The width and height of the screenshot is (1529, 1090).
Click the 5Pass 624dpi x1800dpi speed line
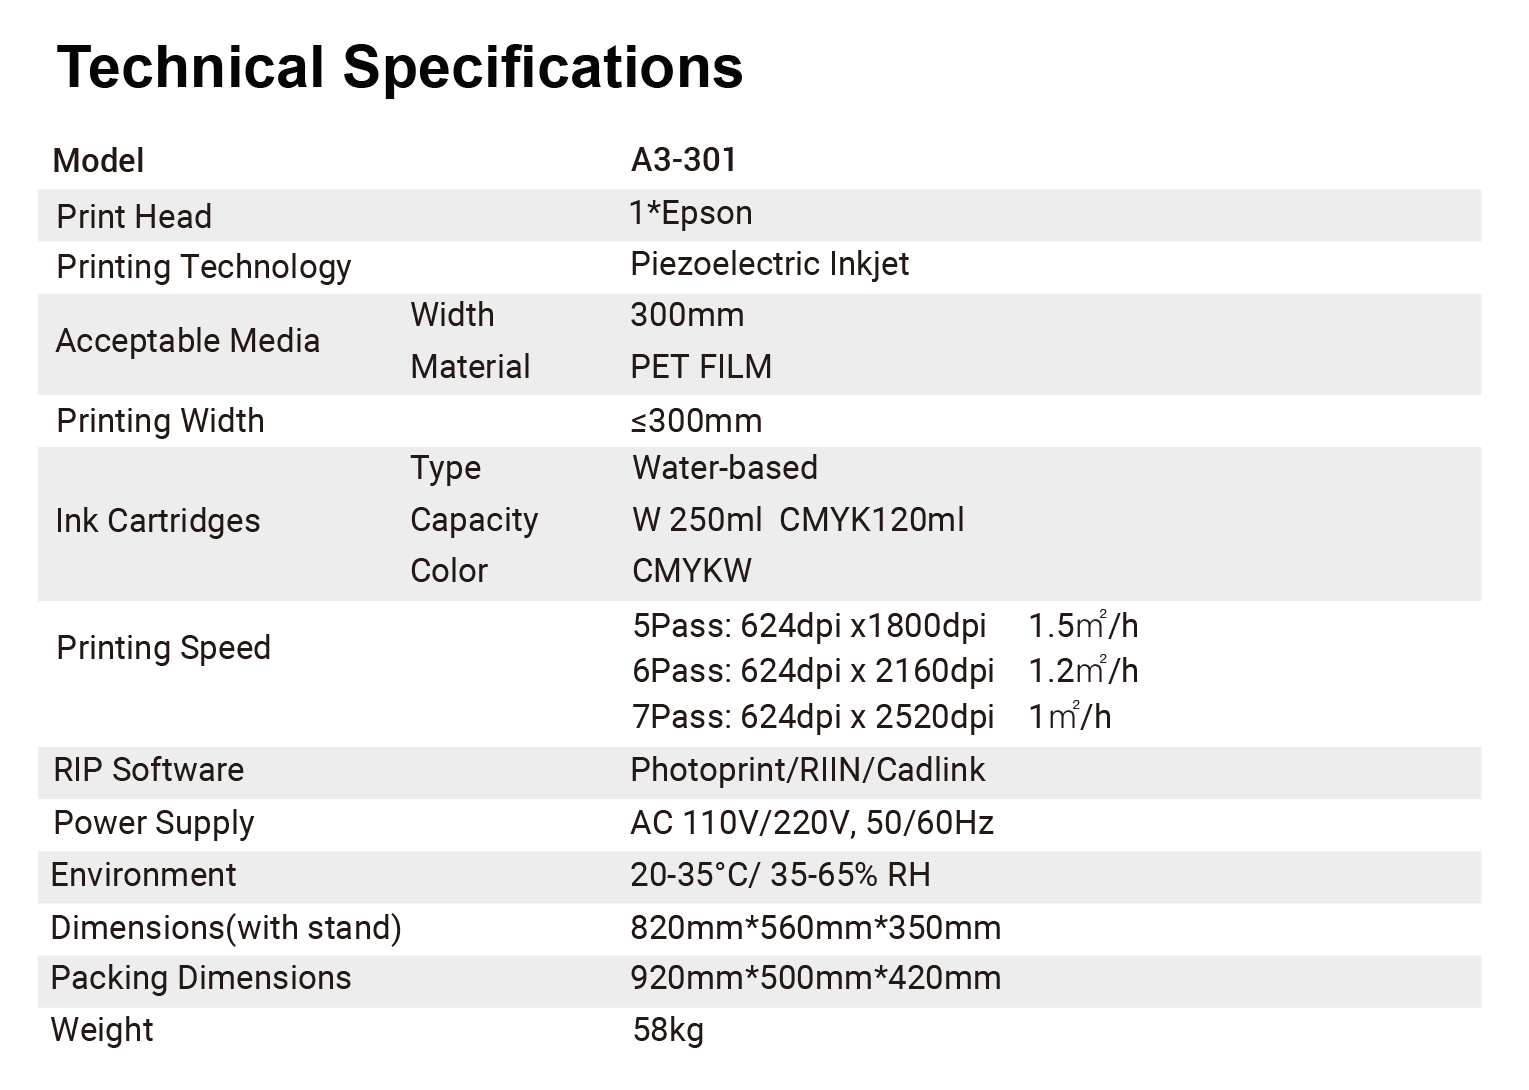click(809, 626)
